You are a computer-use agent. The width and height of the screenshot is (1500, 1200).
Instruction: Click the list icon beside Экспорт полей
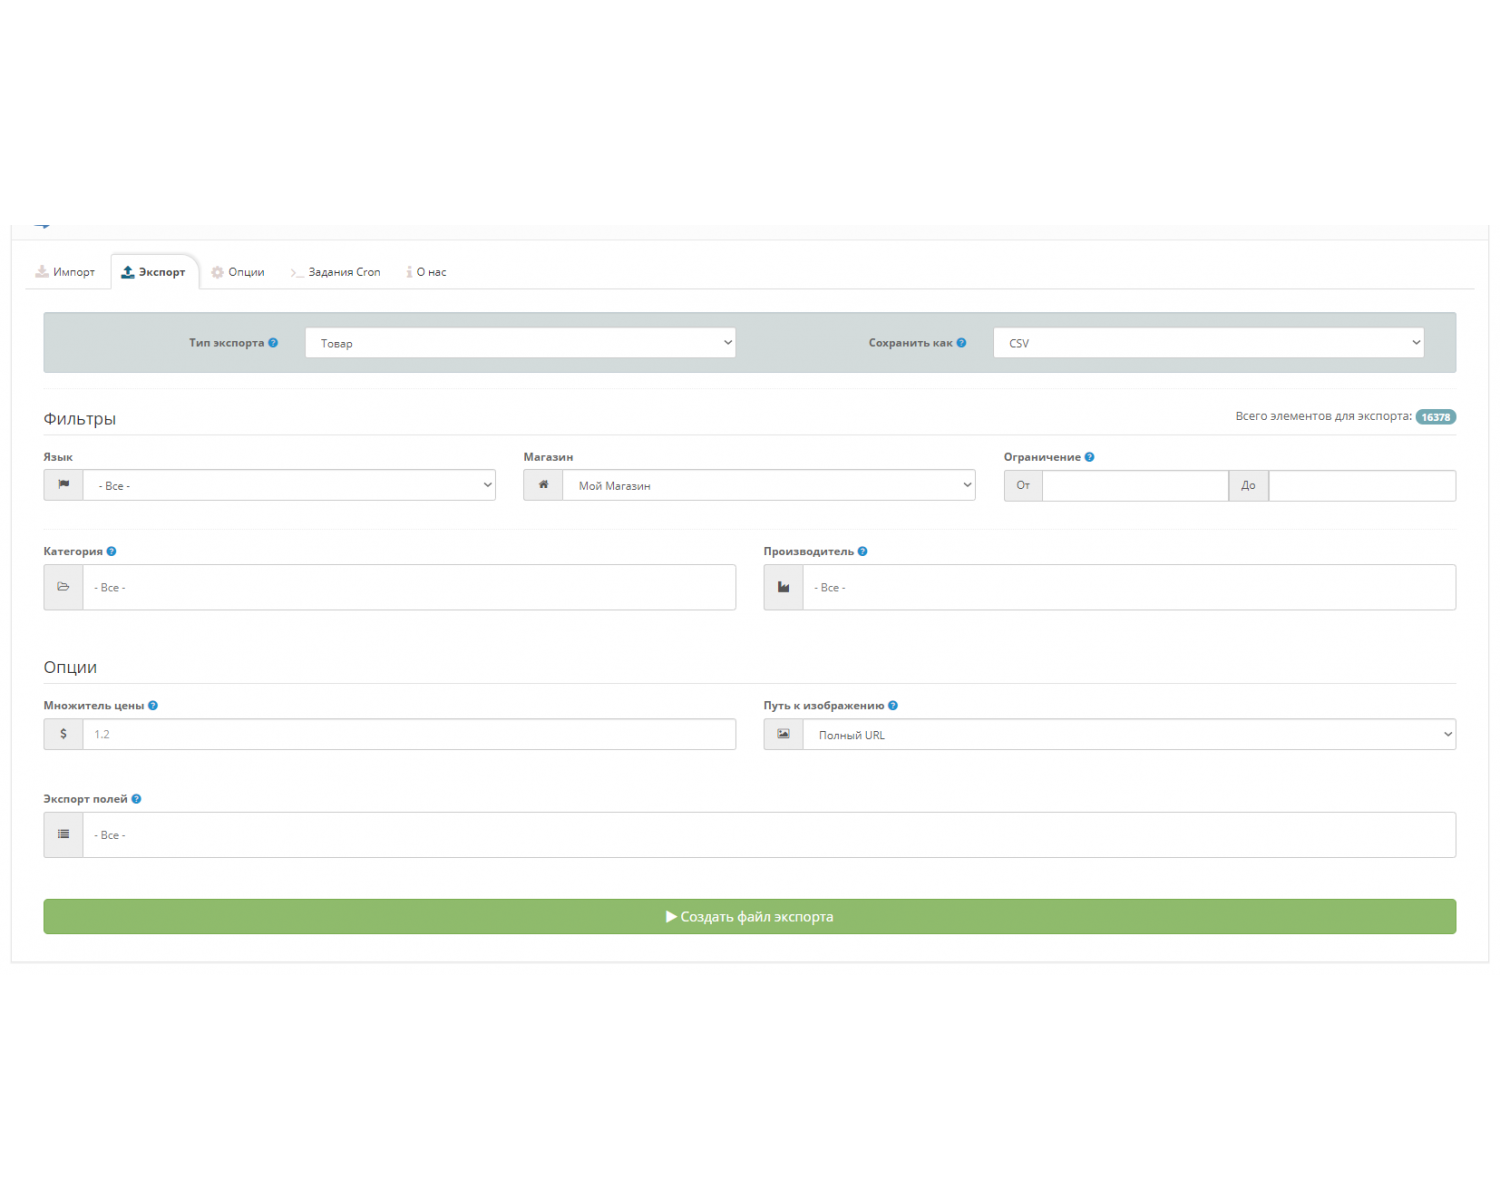coord(63,834)
